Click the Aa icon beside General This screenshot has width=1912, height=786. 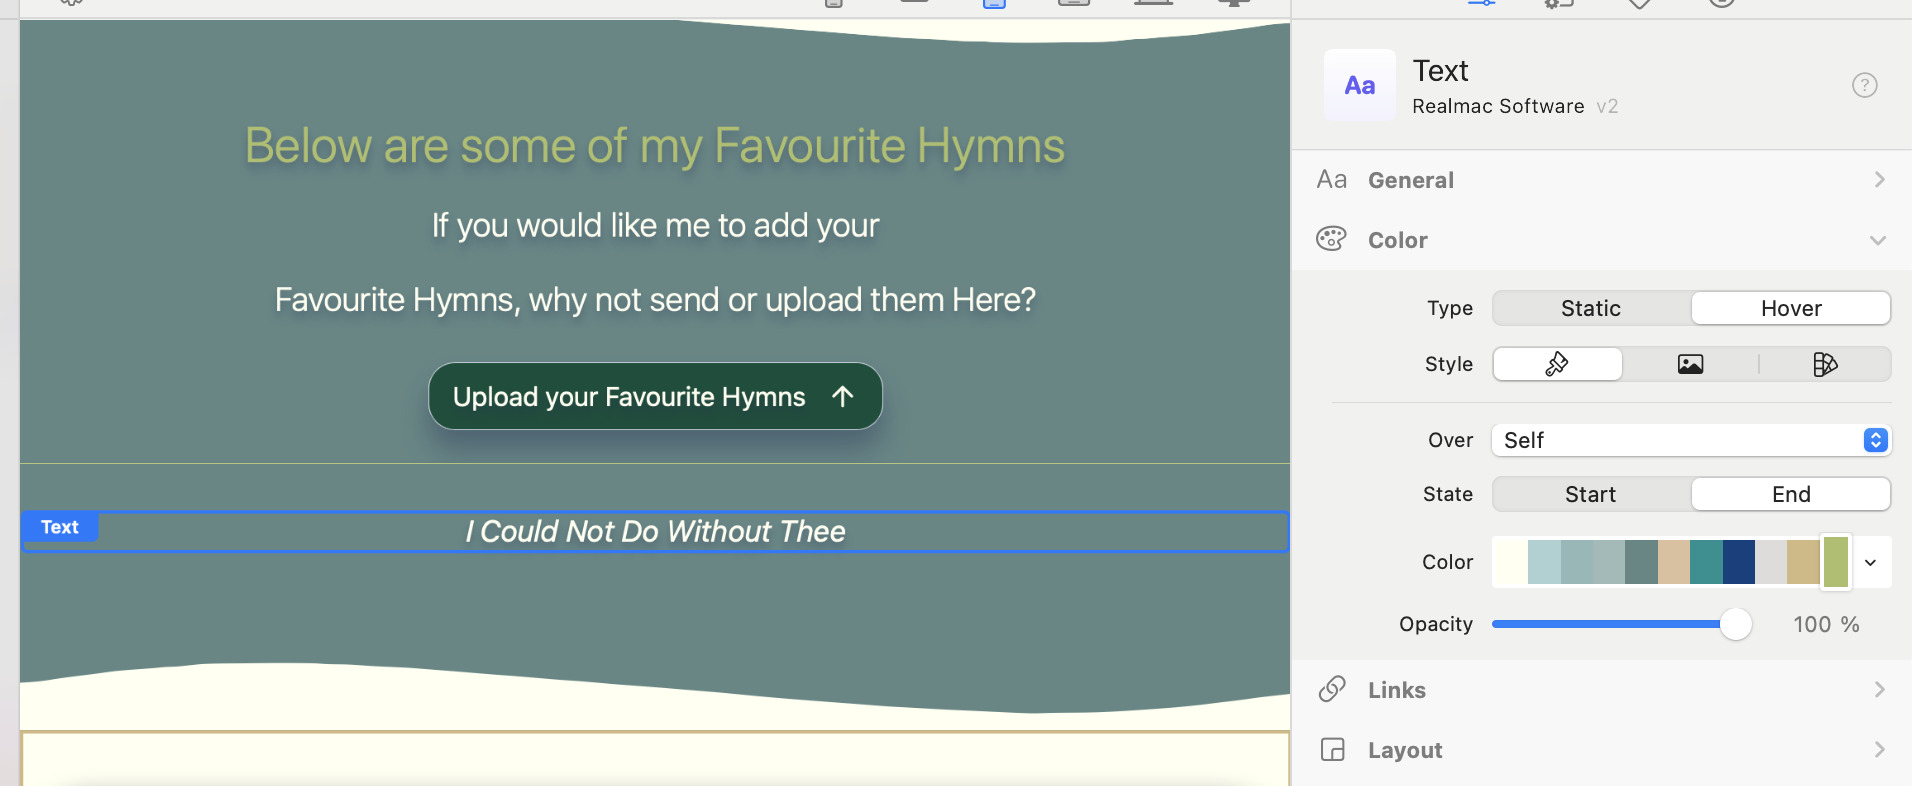[1332, 180]
